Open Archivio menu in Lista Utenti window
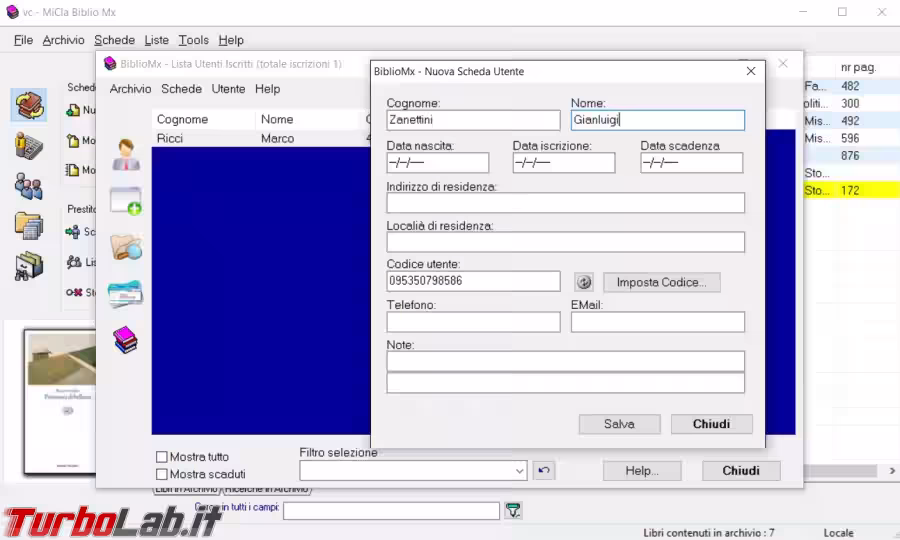Viewport: 900px width, 540px height. pyautogui.click(x=130, y=89)
